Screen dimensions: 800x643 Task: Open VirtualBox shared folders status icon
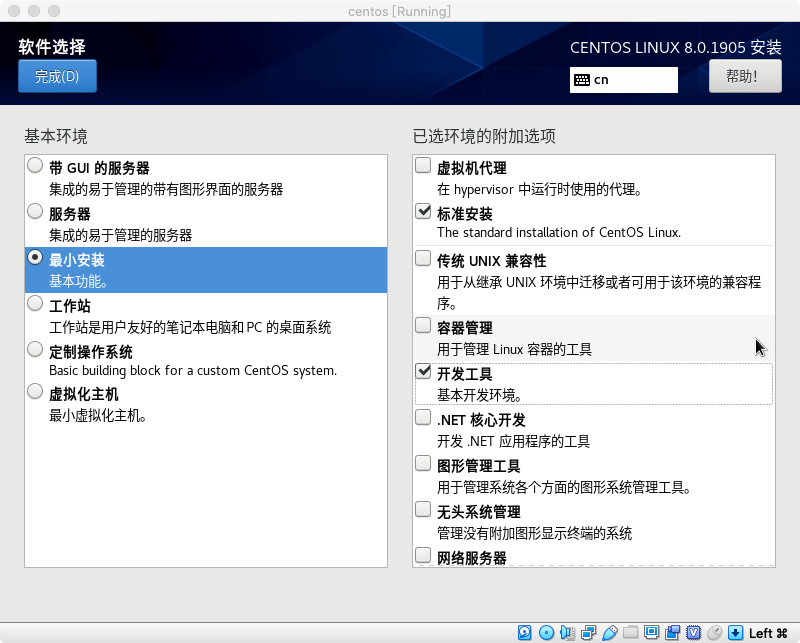click(631, 633)
